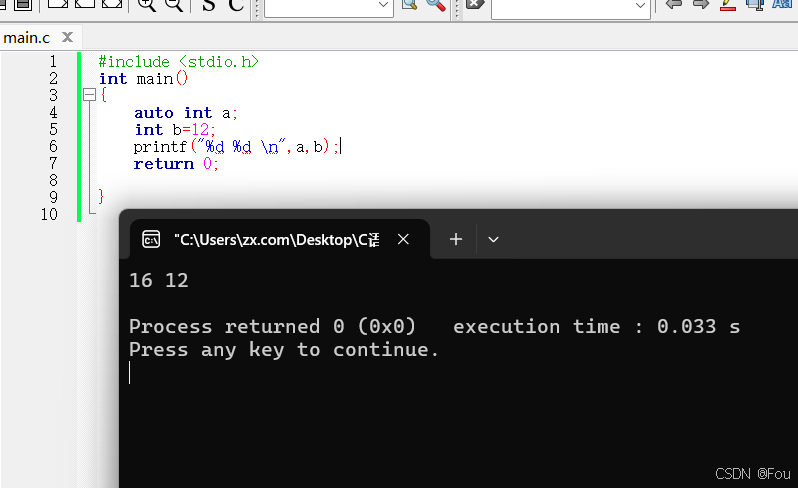The width and height of the screenshot is (798, 488).
Task: Click the S toolbar icon
Action: coord(209,5)
